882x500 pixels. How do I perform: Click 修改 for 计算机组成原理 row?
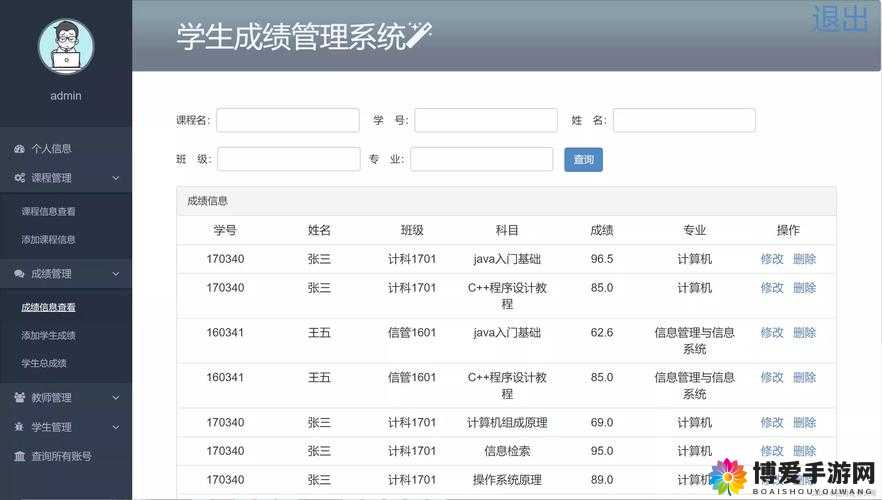(x=772, y=422)
